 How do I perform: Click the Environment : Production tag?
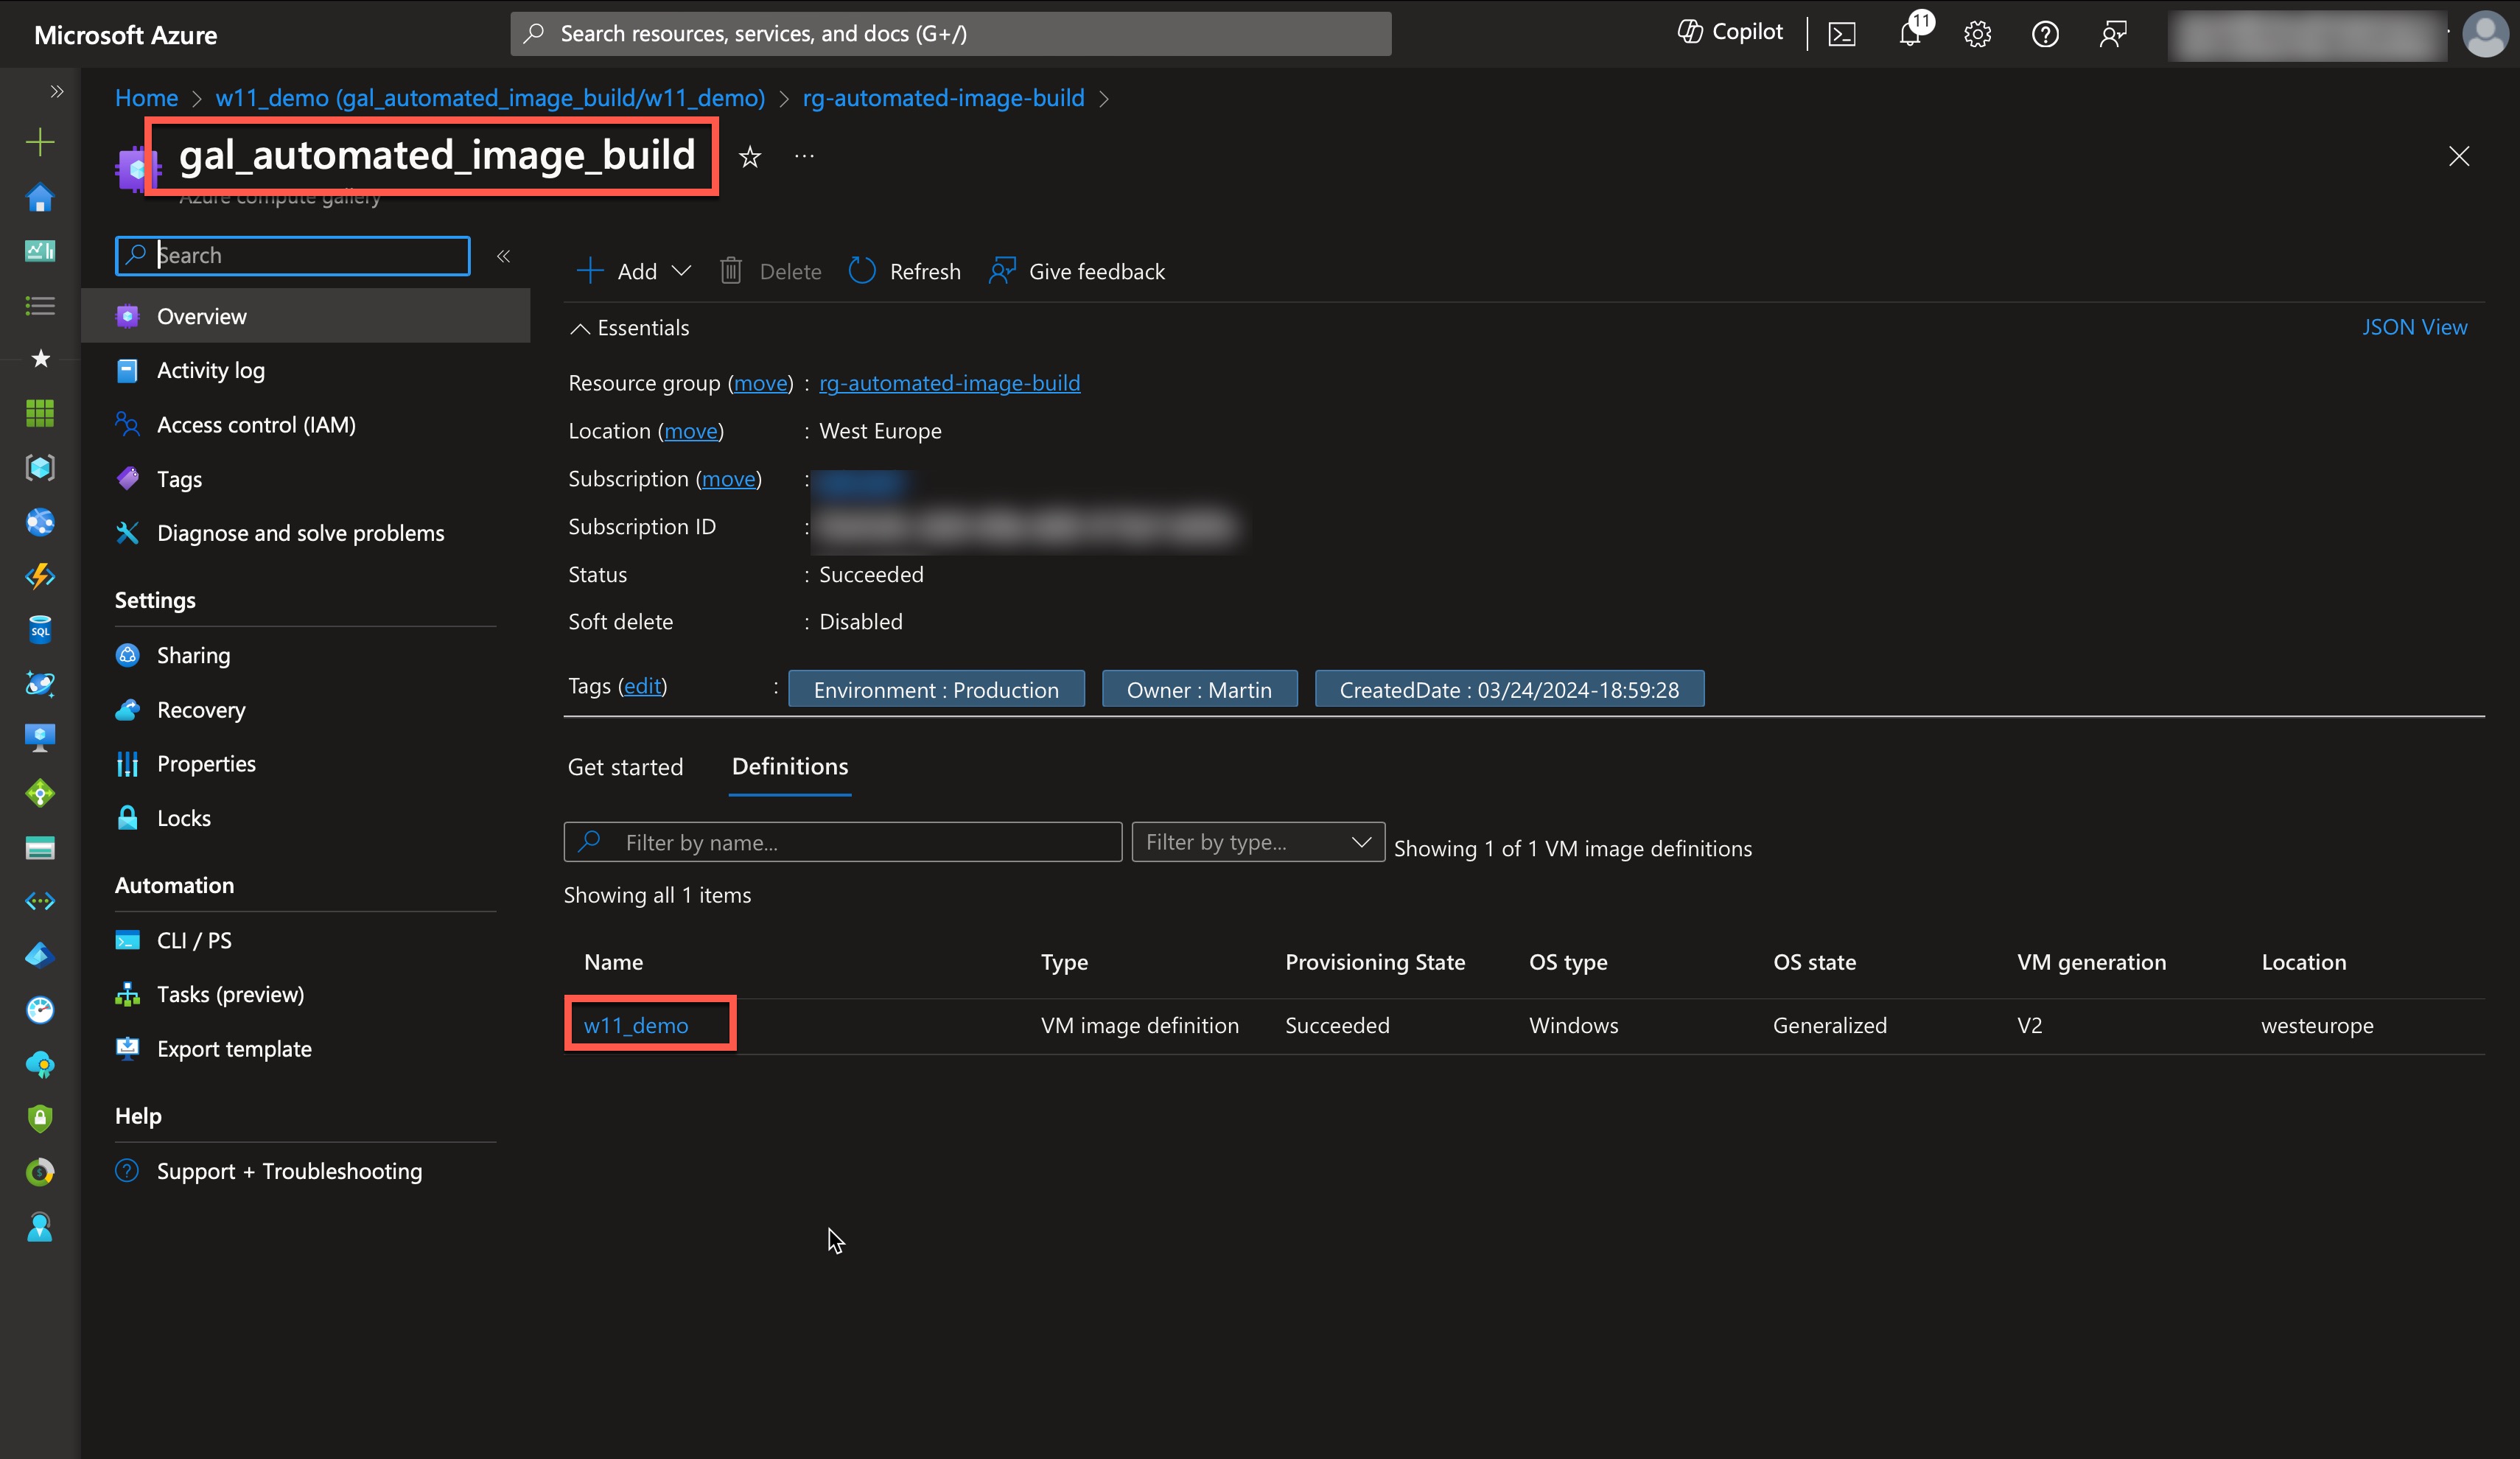tap(936, 689)
